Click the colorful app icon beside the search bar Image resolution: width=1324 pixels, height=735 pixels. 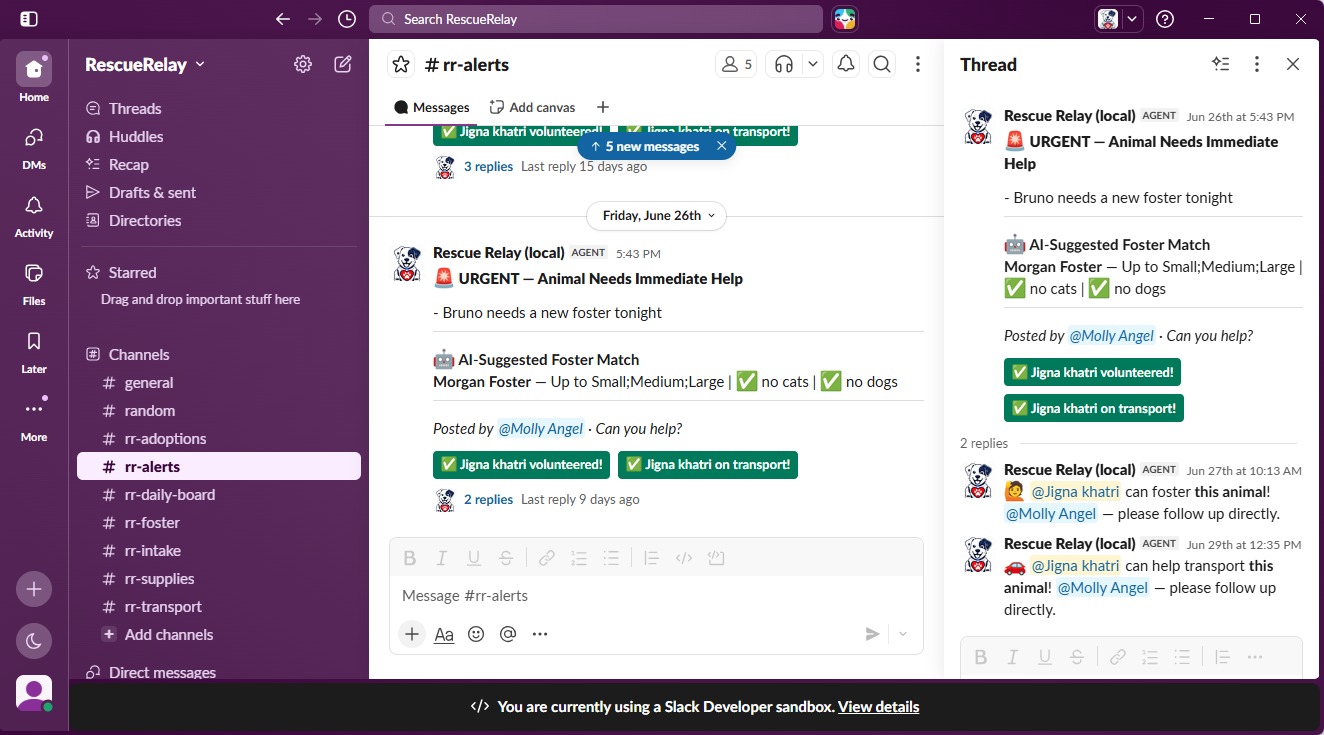(845, 19)
